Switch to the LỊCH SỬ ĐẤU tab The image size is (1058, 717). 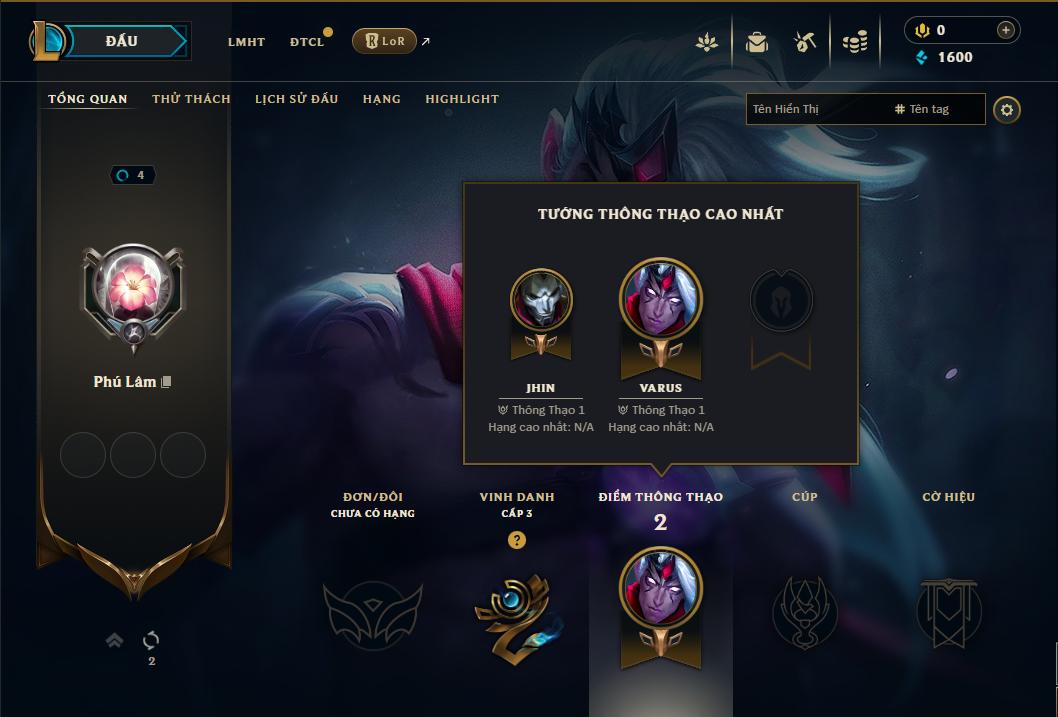pos(296,99)
